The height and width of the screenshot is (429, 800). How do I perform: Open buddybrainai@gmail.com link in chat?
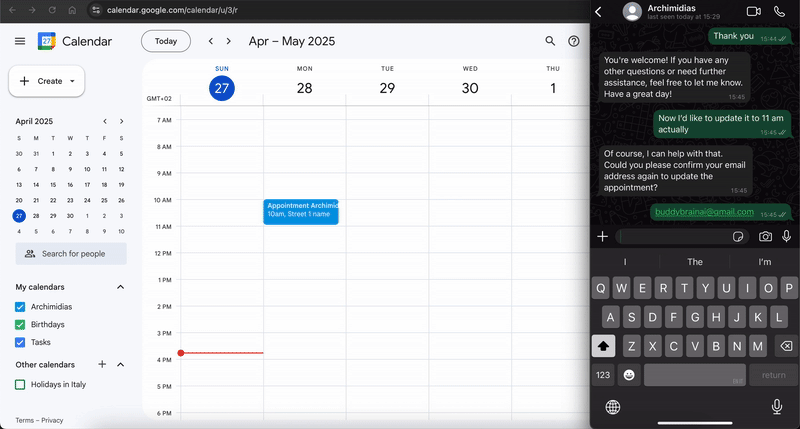coord(704,212)
